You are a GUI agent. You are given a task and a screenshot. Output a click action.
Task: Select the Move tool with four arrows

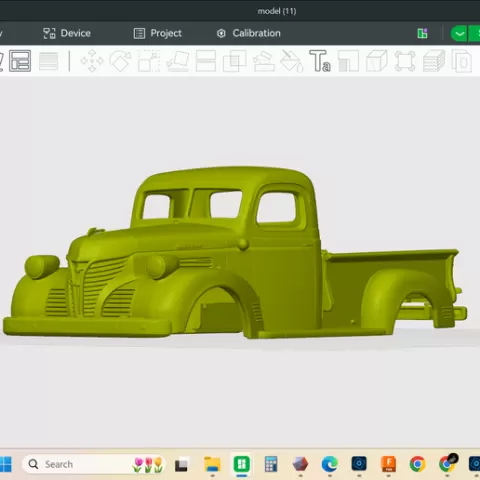click(92, 61)
